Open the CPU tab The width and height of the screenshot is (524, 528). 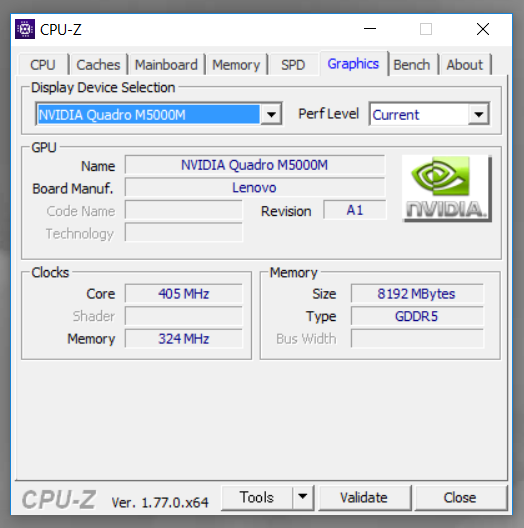43,65
